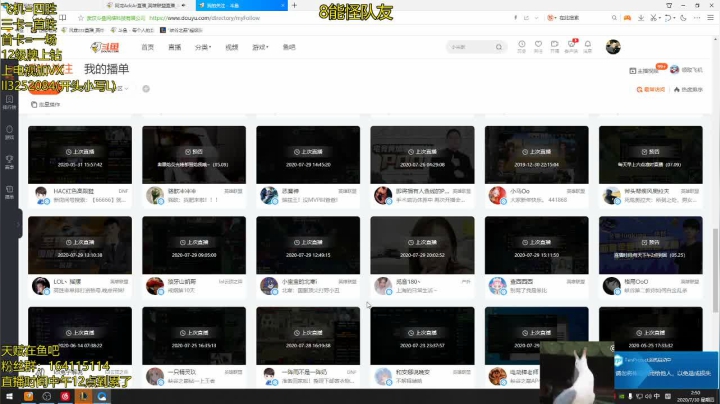Image resolution: width=720 pixels, height=404 pixels.
Task: Sort by popularity flame option
Action: pos(688,90)
